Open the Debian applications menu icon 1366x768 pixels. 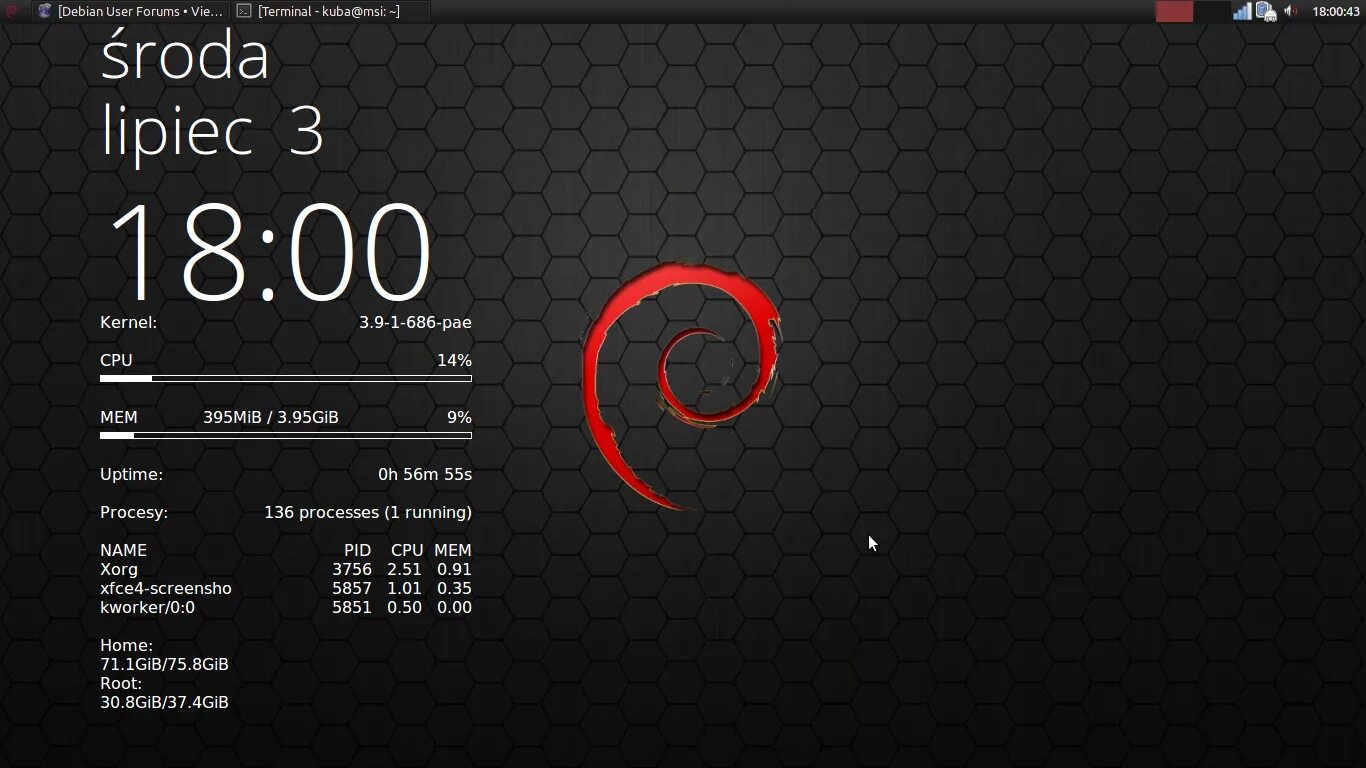click(12, 12)
